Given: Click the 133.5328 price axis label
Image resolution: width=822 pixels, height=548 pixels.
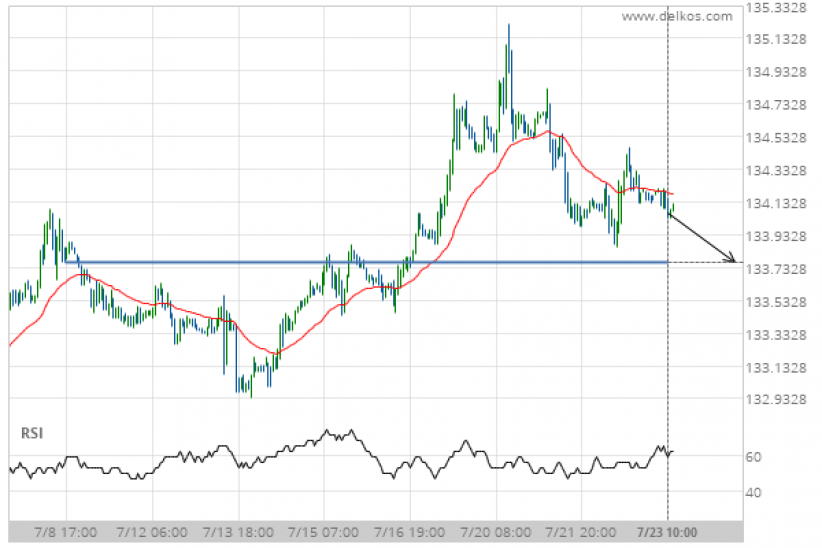Looking at the screenshot, I should [x=776, y=303].
